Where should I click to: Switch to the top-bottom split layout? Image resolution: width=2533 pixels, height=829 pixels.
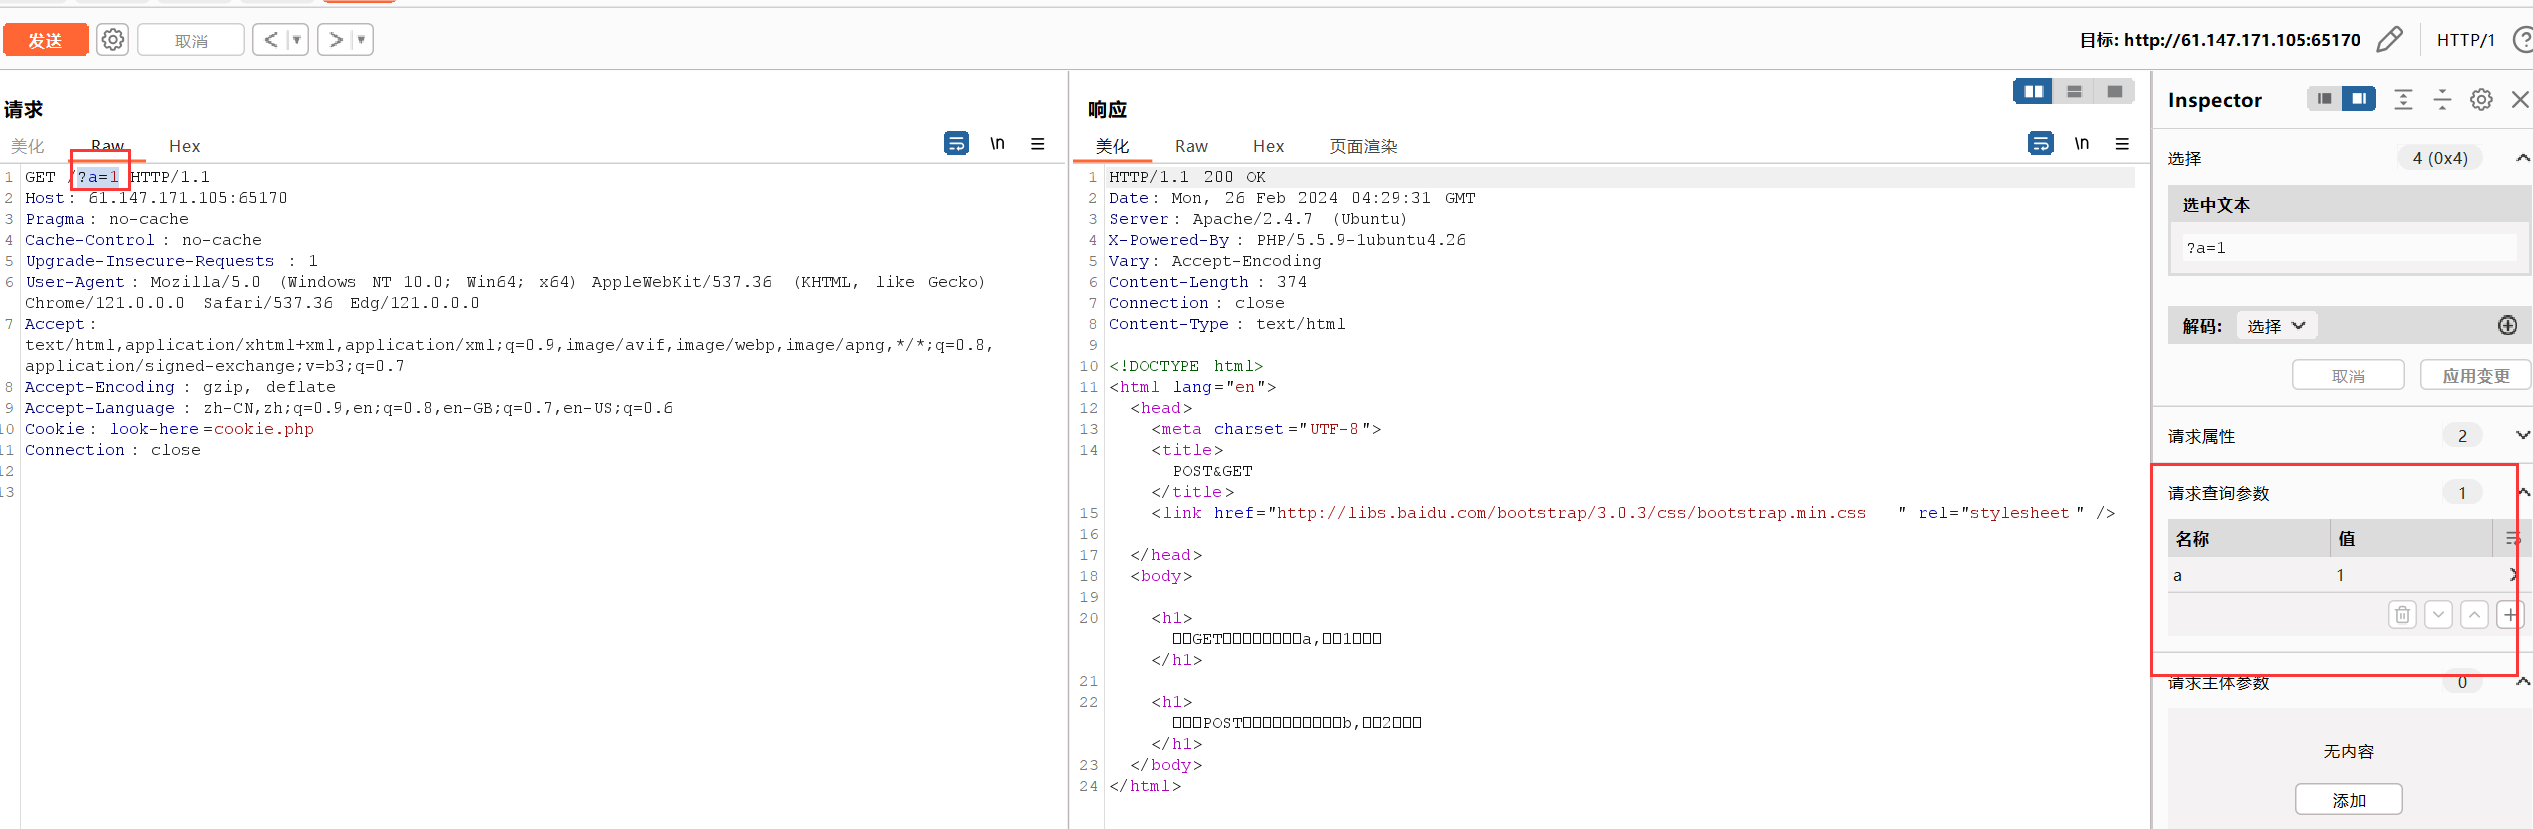2074,92
